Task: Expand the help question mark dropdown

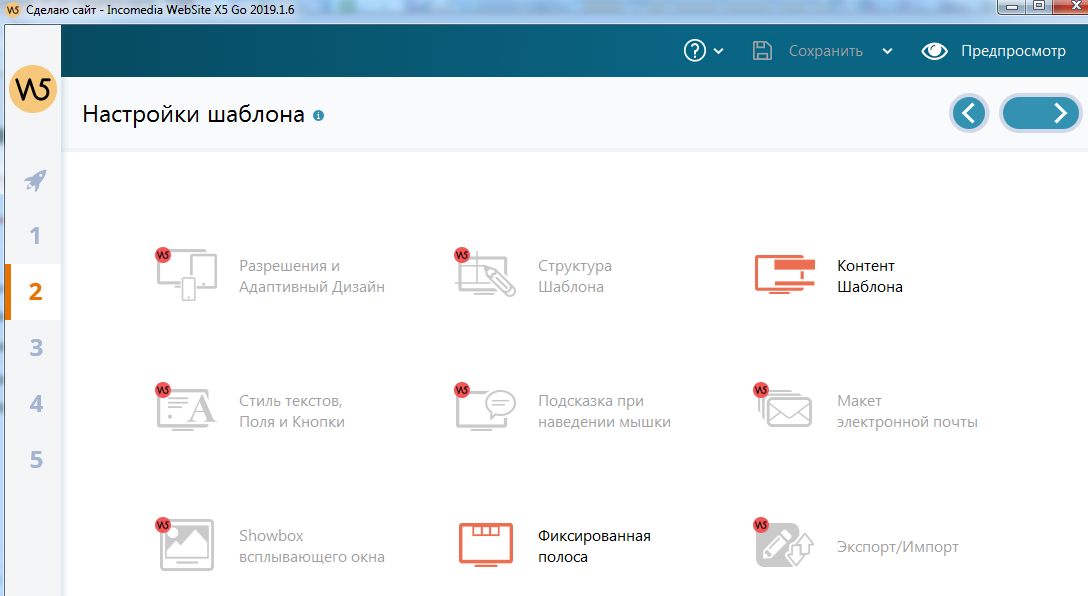Action: (704, 51)
